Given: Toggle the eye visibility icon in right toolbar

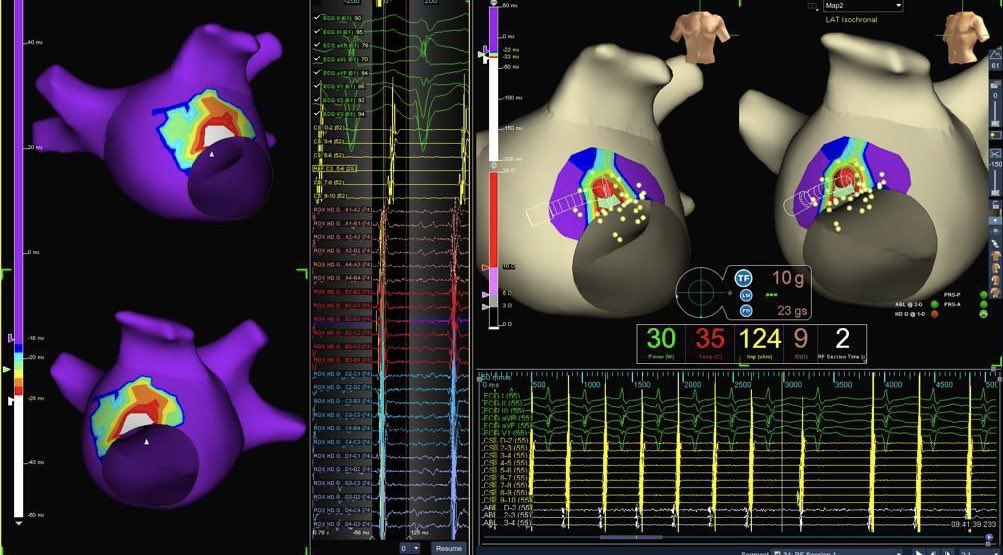Looking at the screenshot, I should (995, 231).
